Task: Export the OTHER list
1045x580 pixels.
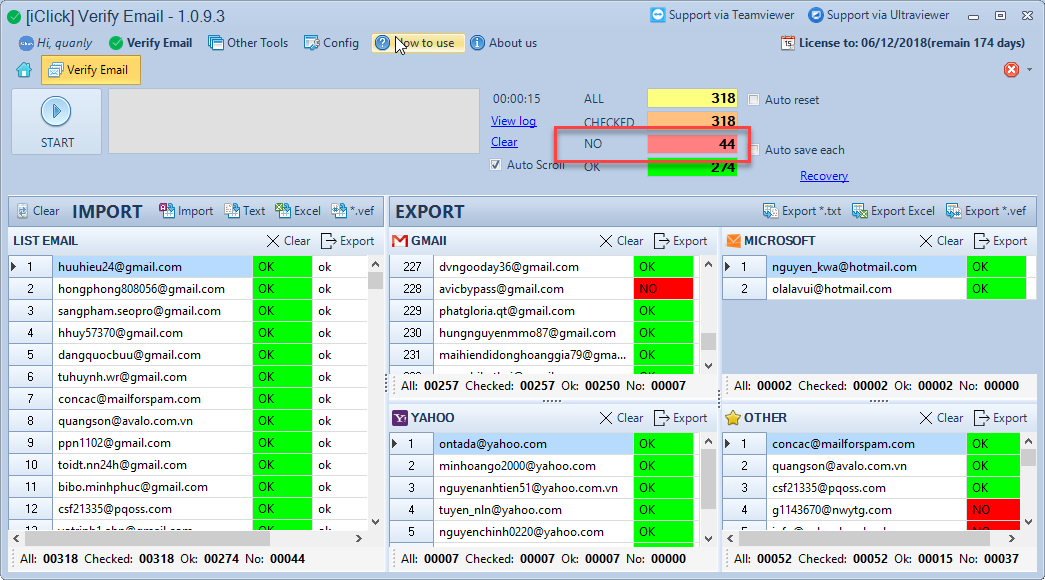Action: (x=1000, y=418)
